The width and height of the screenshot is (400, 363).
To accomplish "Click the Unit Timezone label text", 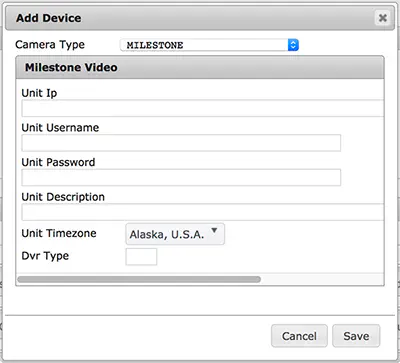I will (x=59, y=233).
